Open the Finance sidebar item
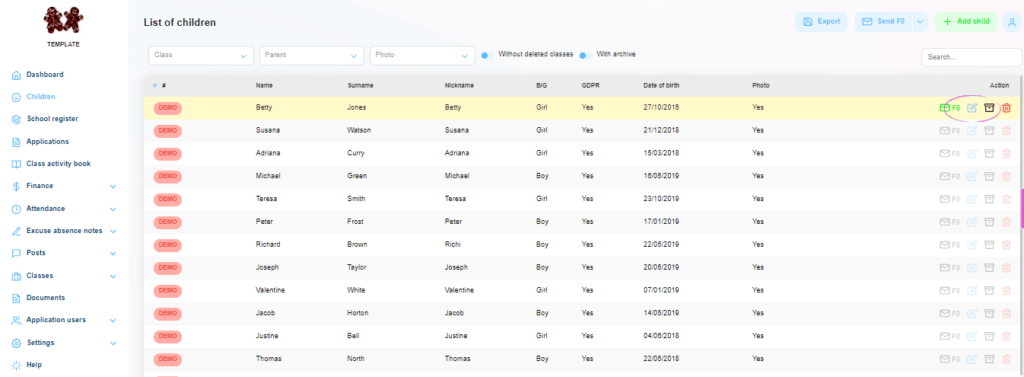Viewport: 1024px width, 377px height. pyautogui.click(x=40, y=186)
